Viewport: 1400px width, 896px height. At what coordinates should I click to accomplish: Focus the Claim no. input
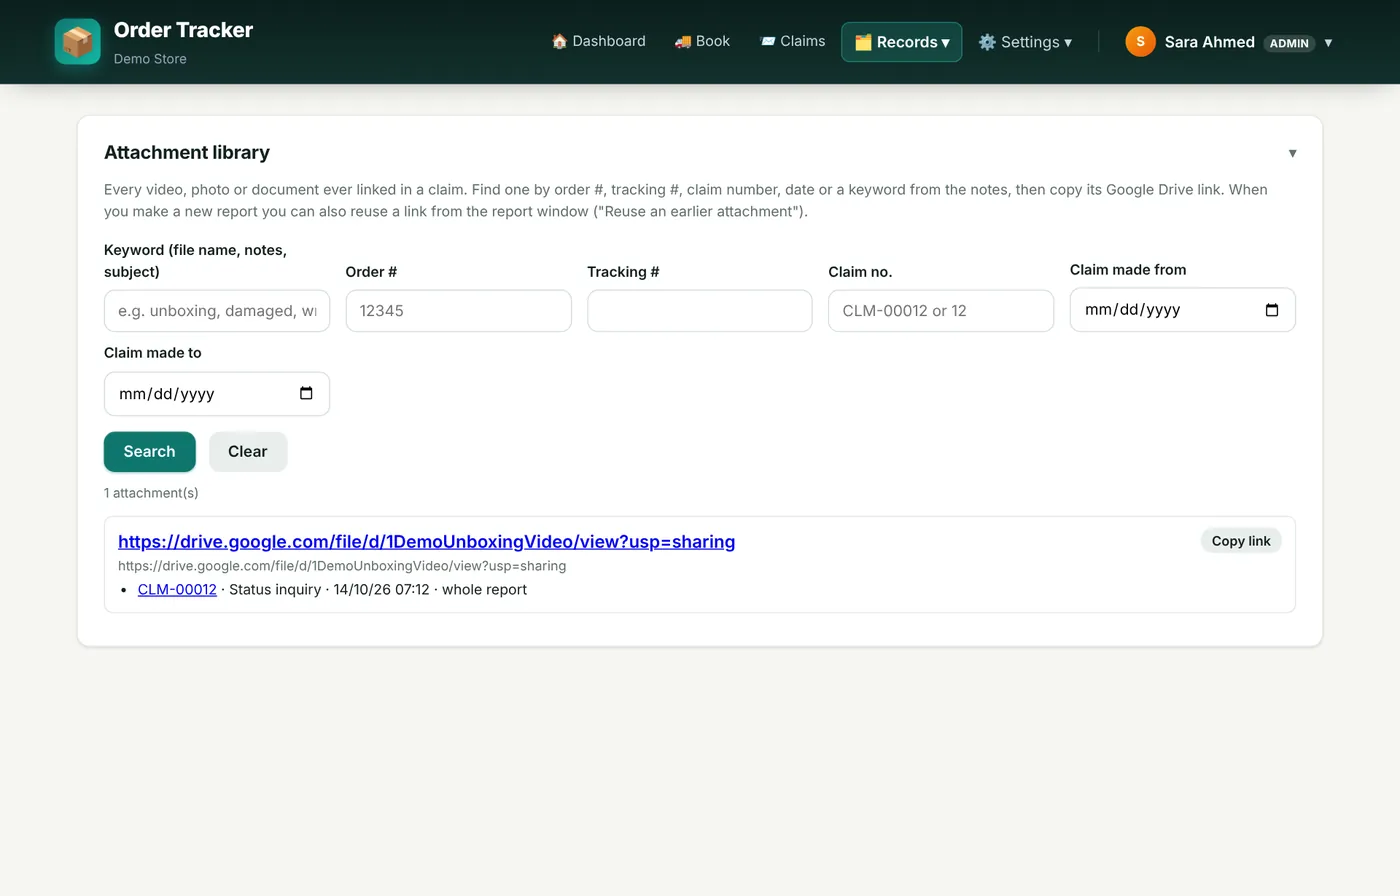(x=941, y=311)
